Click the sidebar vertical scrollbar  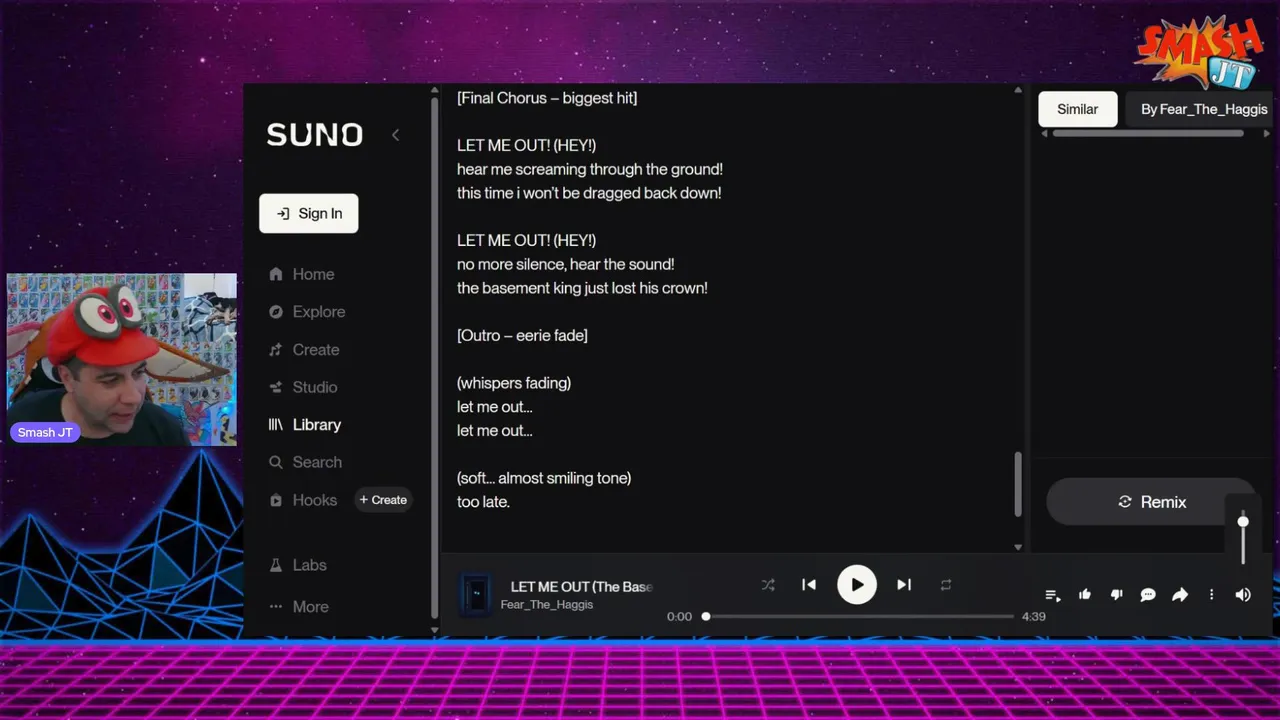(434, 358)
